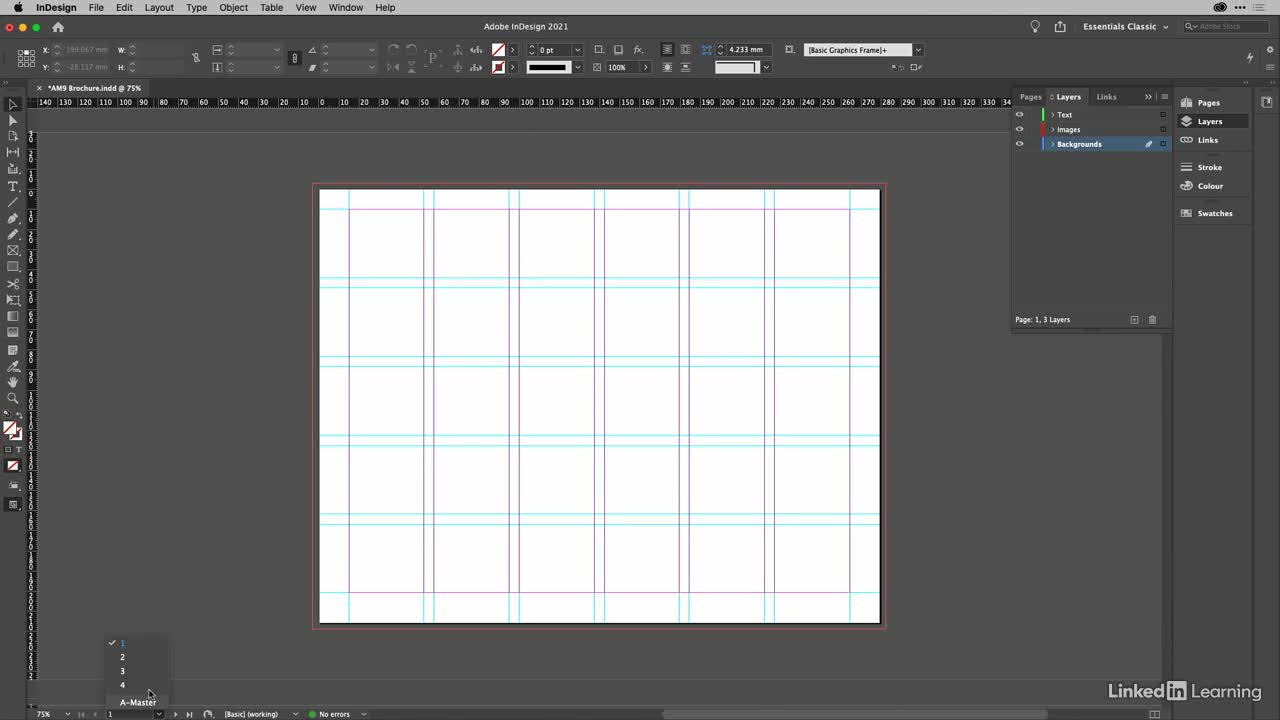Select the Rectangle tool
The height and width of the screenshot is (720, 1280).
click(13, 267)
